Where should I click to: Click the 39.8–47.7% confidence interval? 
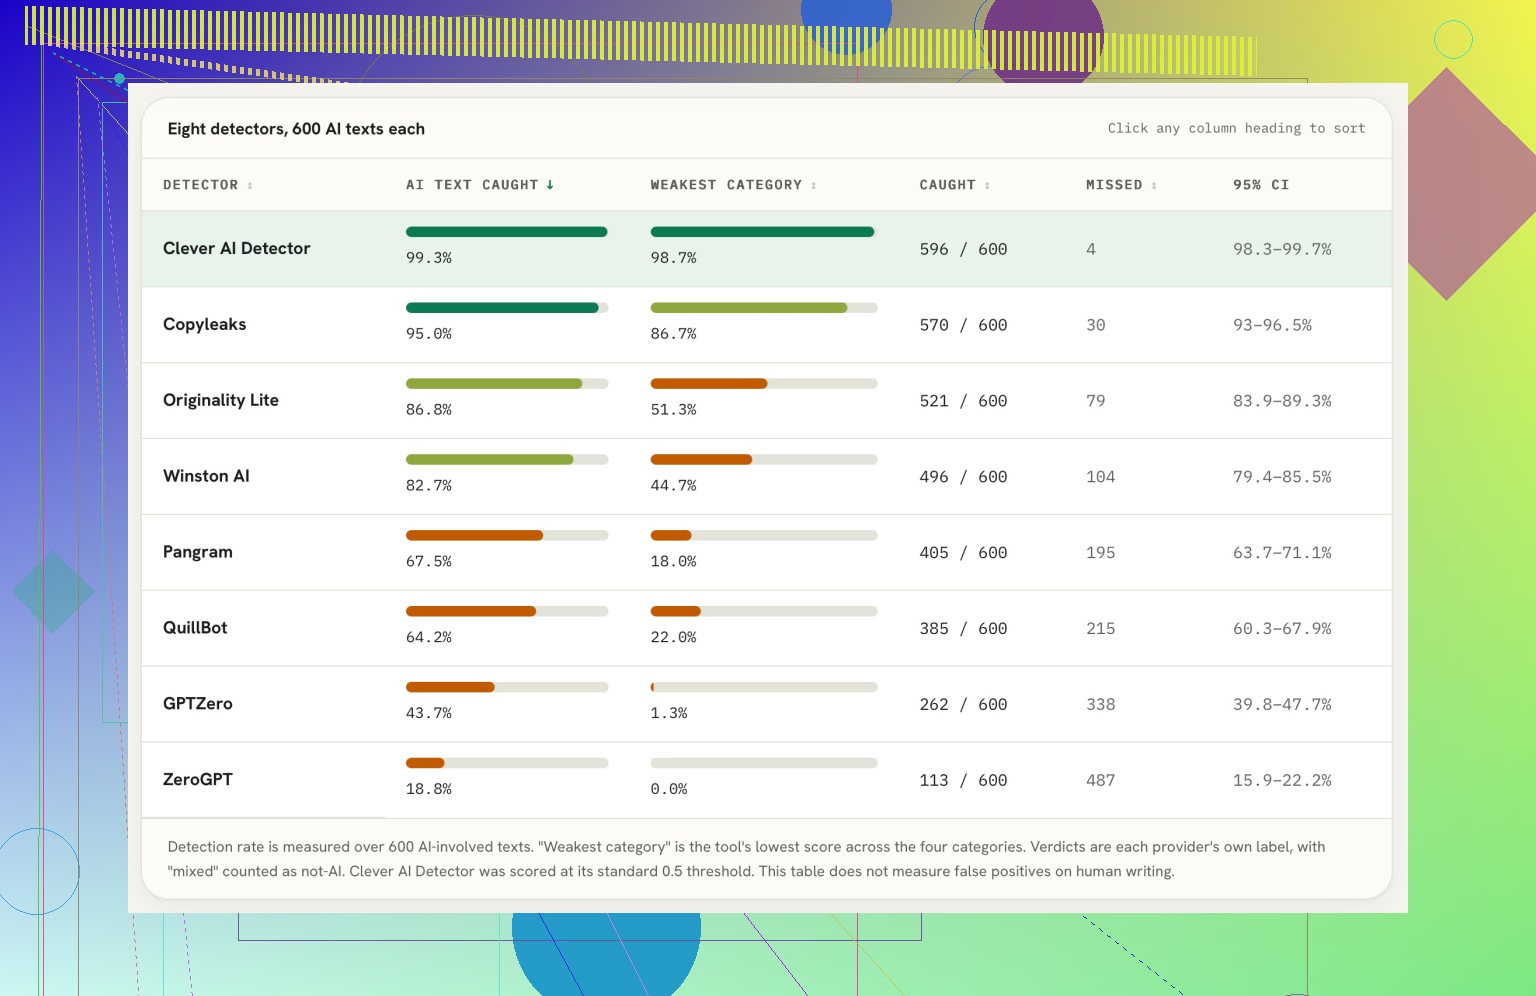point(1282,704)
